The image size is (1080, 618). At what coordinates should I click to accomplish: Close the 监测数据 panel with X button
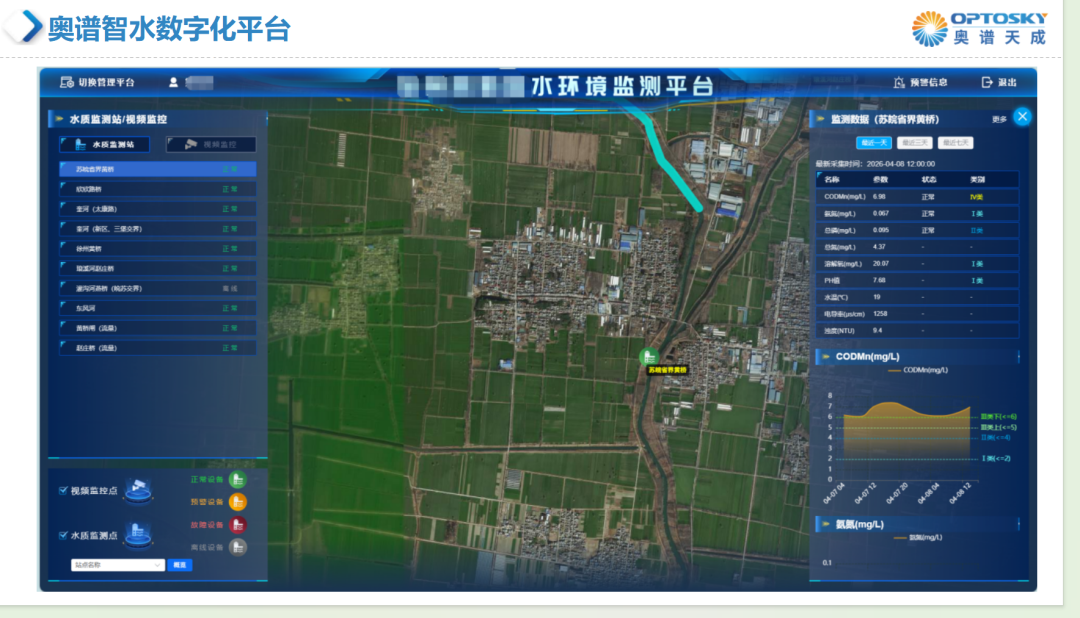coord(1022,117)
